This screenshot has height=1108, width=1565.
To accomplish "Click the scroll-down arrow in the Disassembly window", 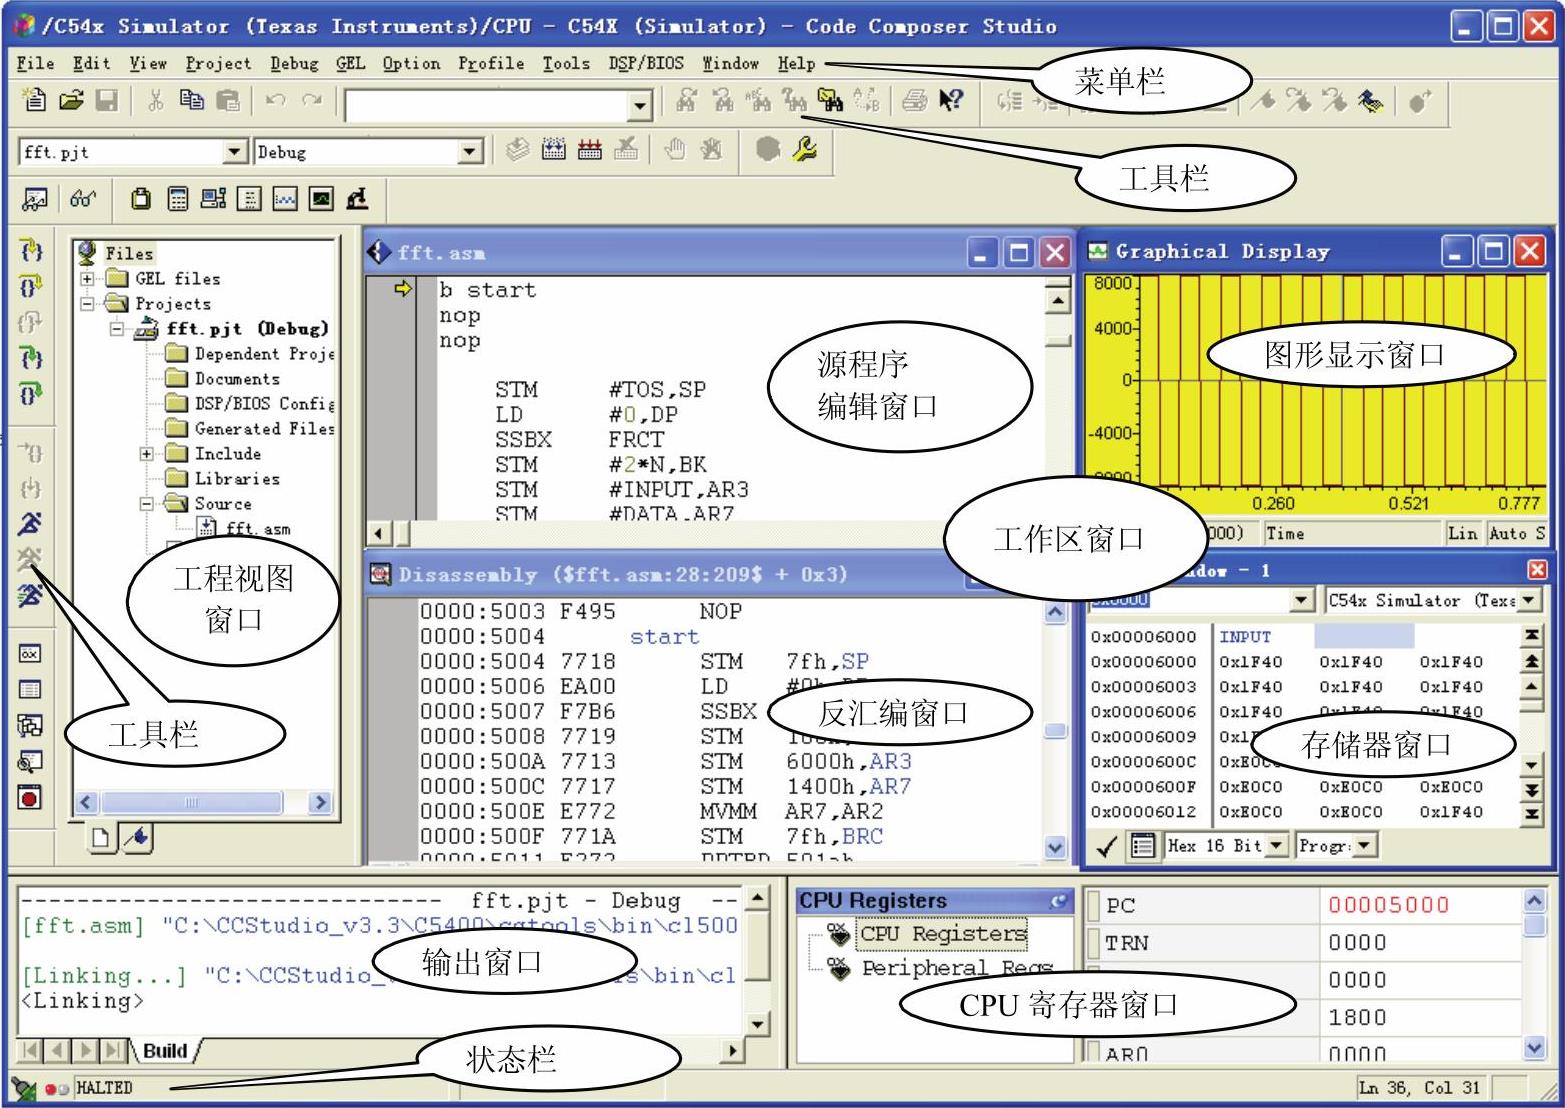I will tap(1056, 847).
